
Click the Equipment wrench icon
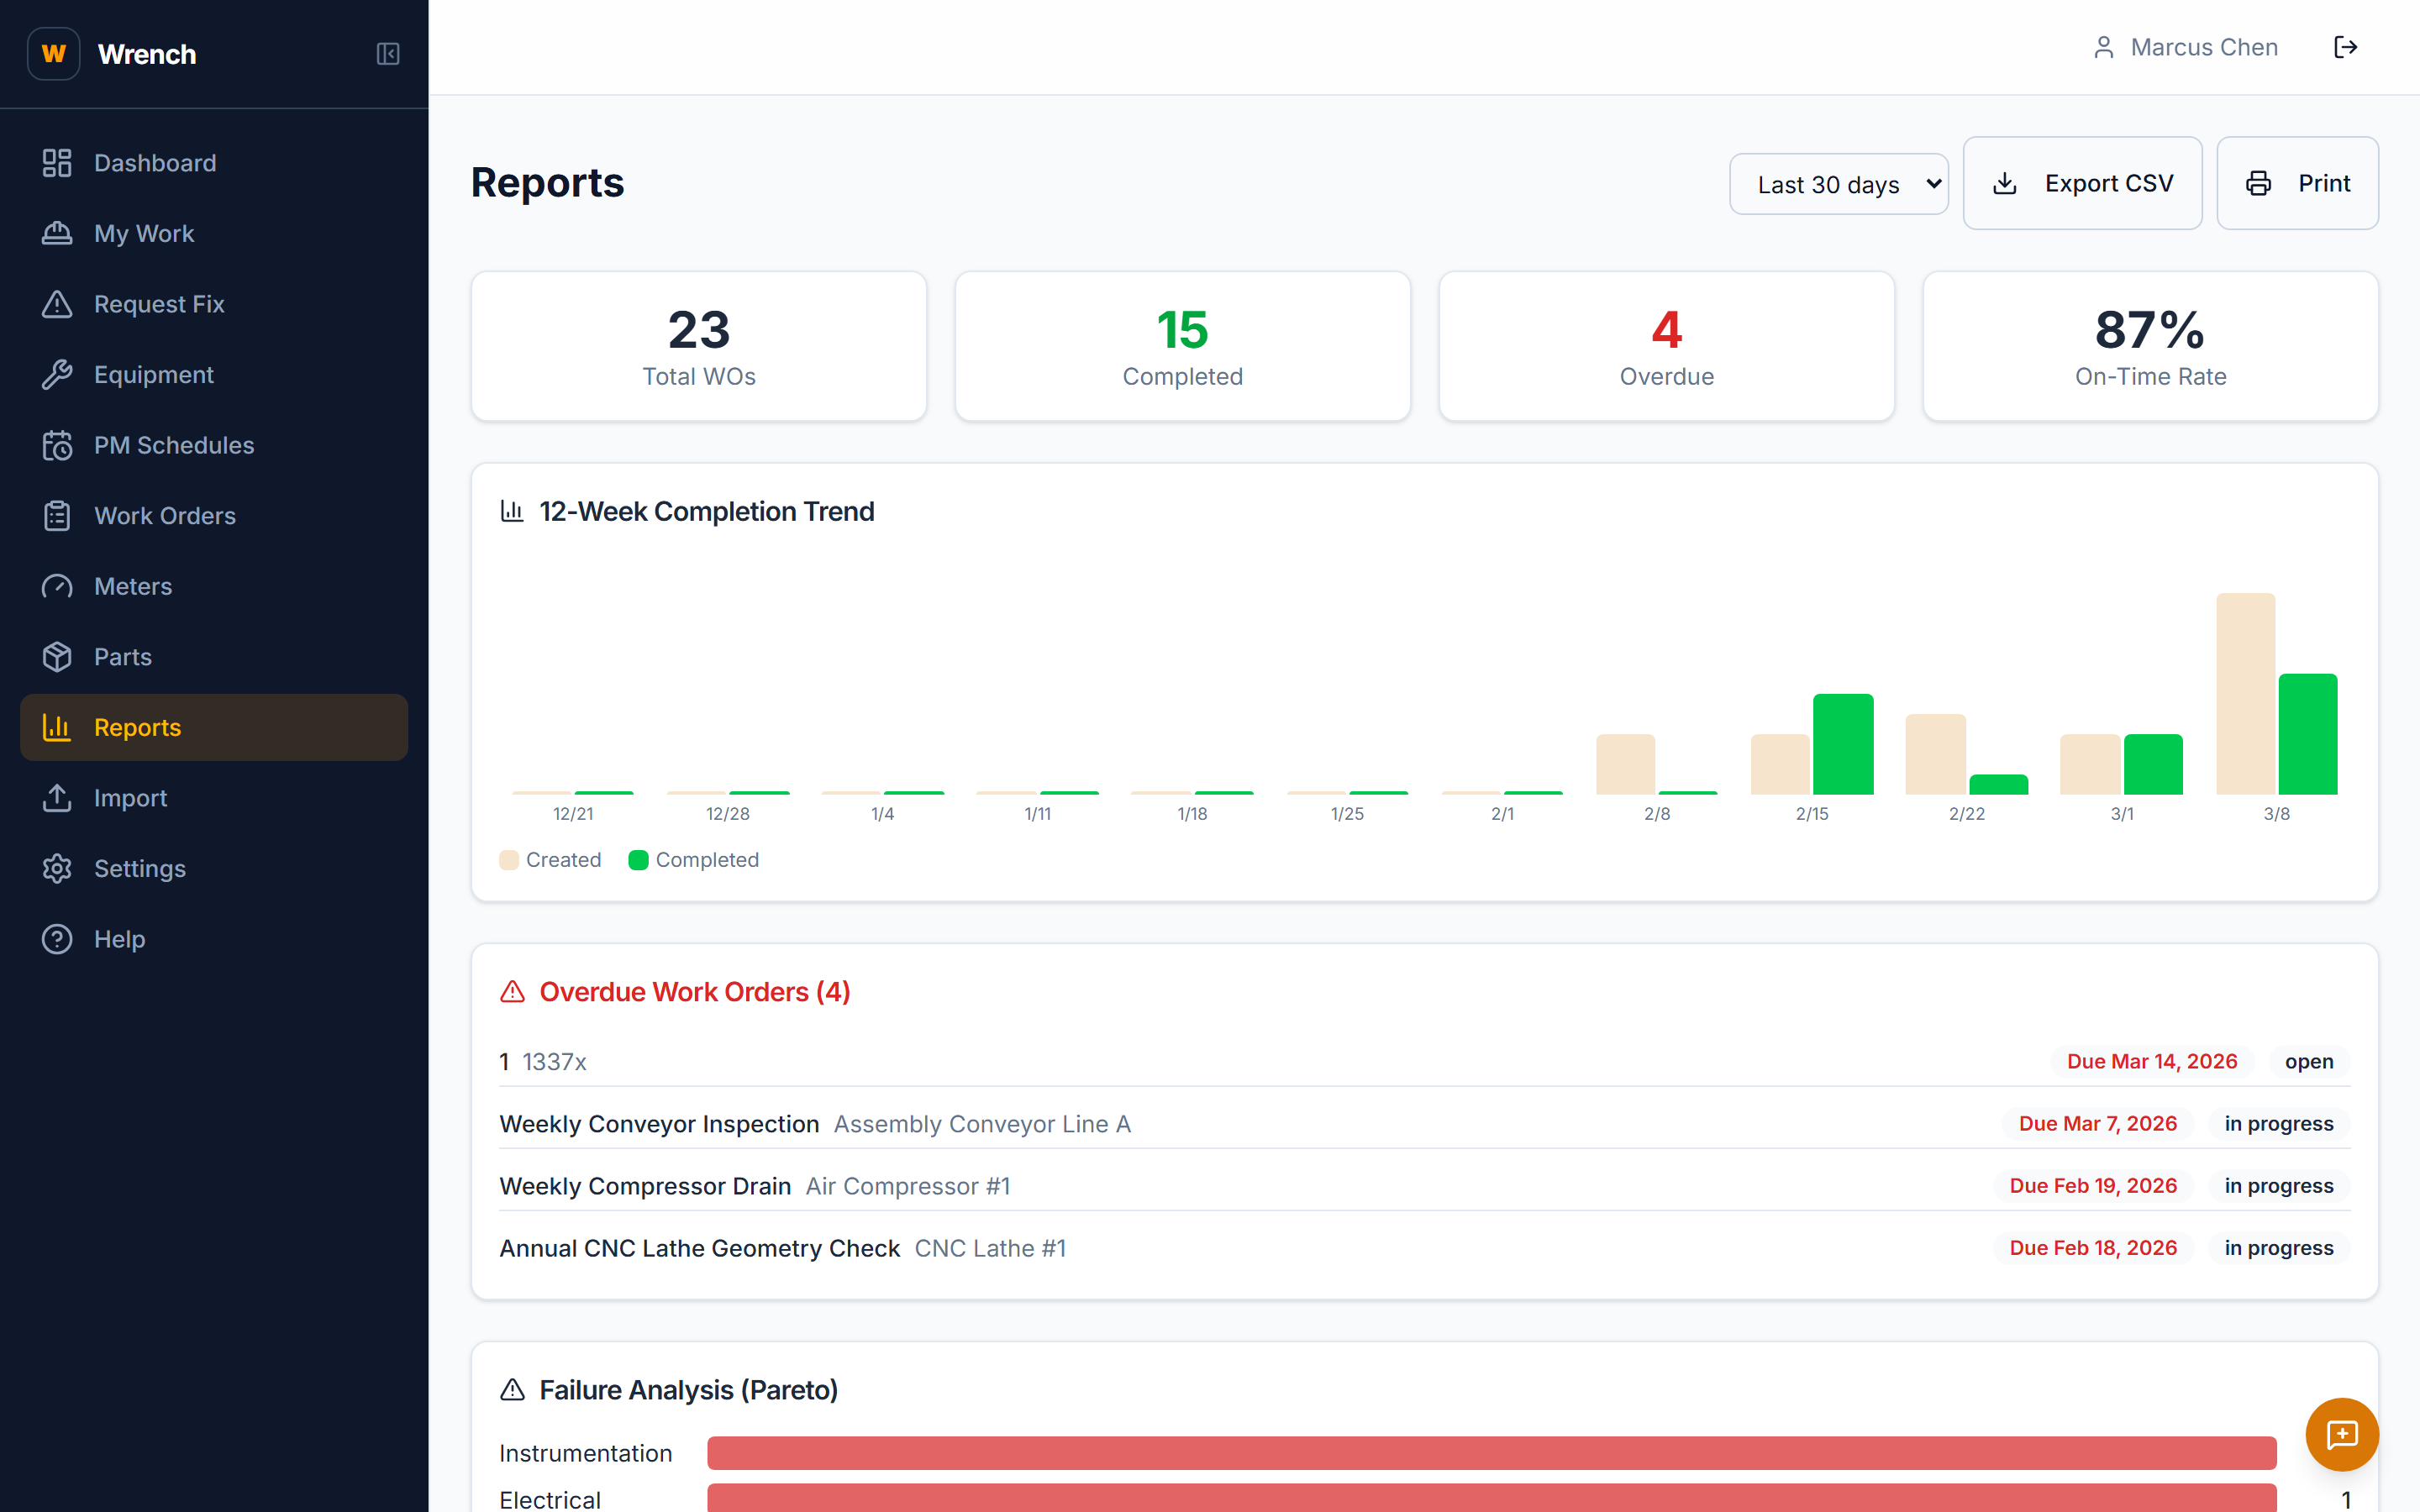[x=57, y=374]
